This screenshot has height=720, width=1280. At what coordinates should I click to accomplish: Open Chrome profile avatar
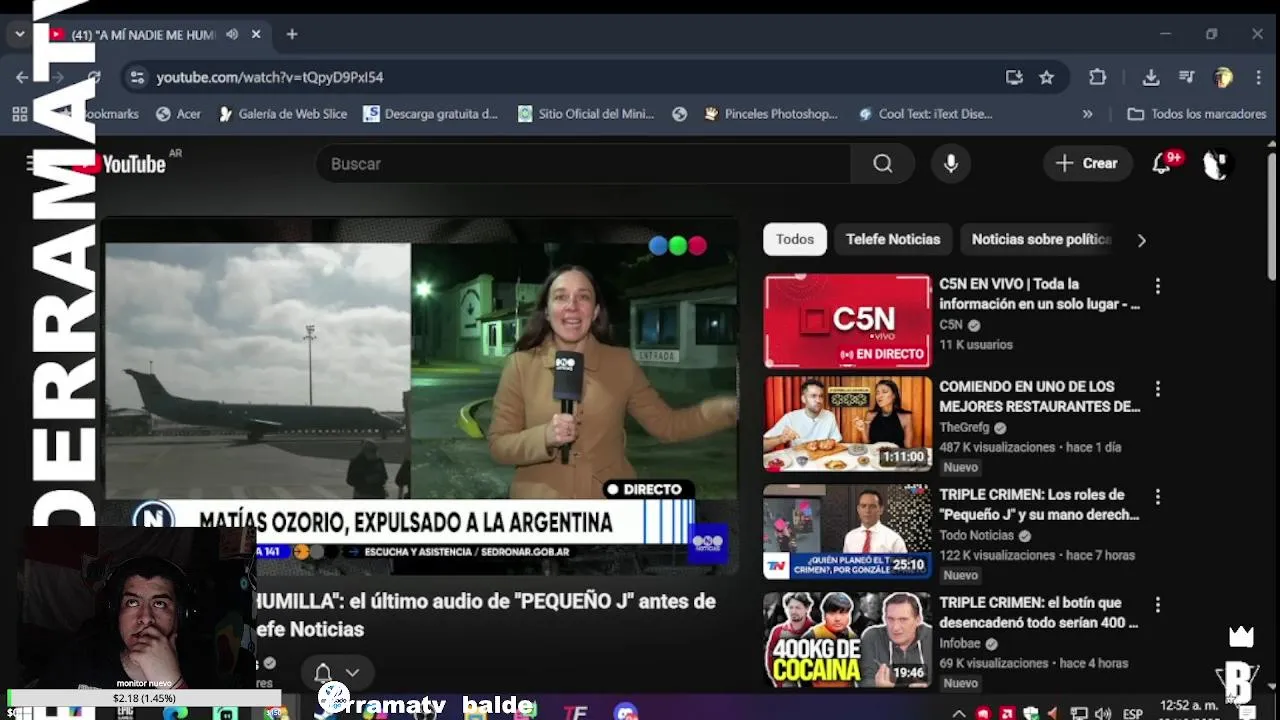coord(1223,77)
